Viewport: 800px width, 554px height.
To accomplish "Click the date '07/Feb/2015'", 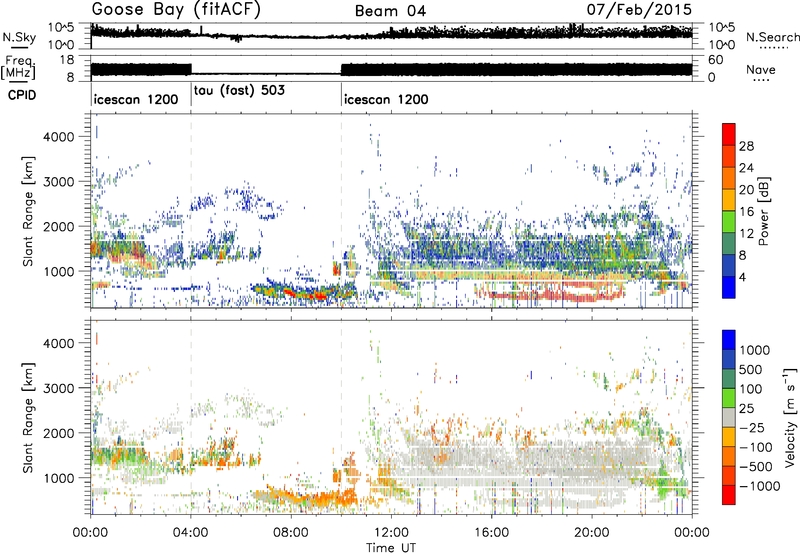I will (x=639, y=9).
